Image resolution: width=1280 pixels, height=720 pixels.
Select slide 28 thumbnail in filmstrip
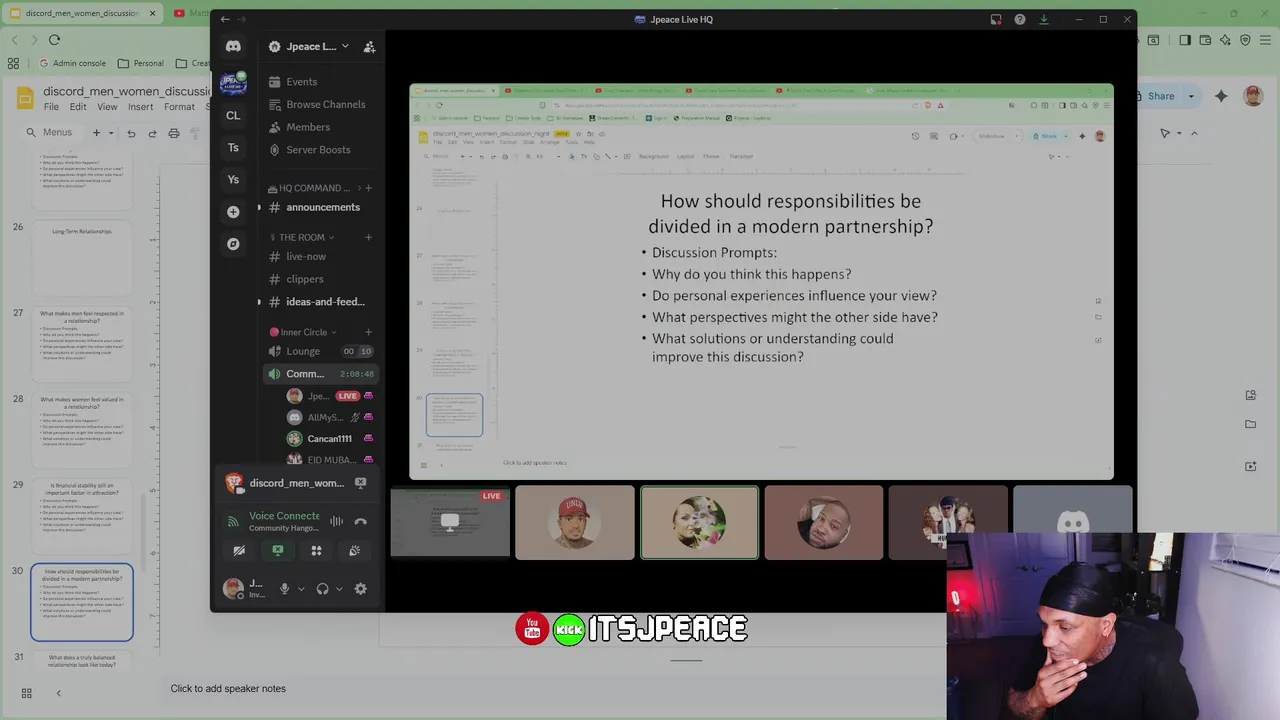click(x=82, y=429)
